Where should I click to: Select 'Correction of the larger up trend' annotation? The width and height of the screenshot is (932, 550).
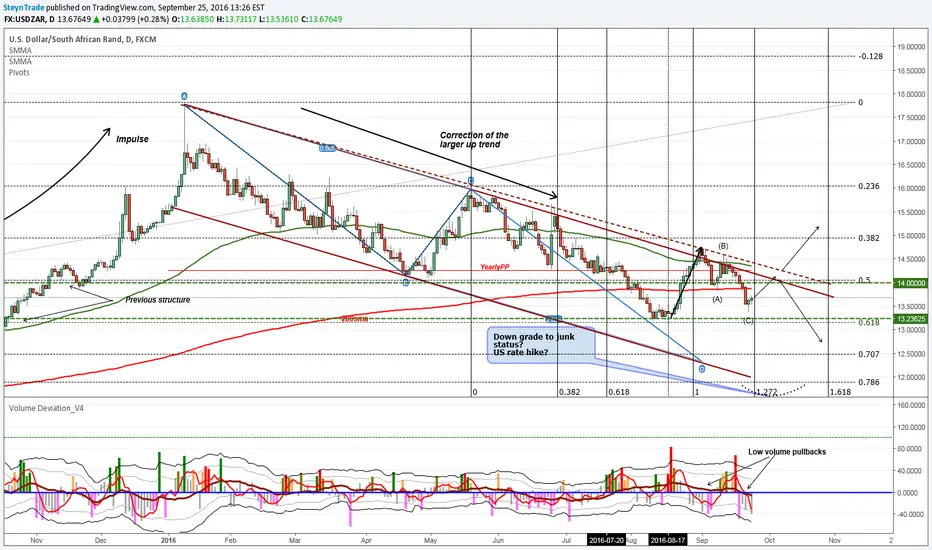click(474, 140)
